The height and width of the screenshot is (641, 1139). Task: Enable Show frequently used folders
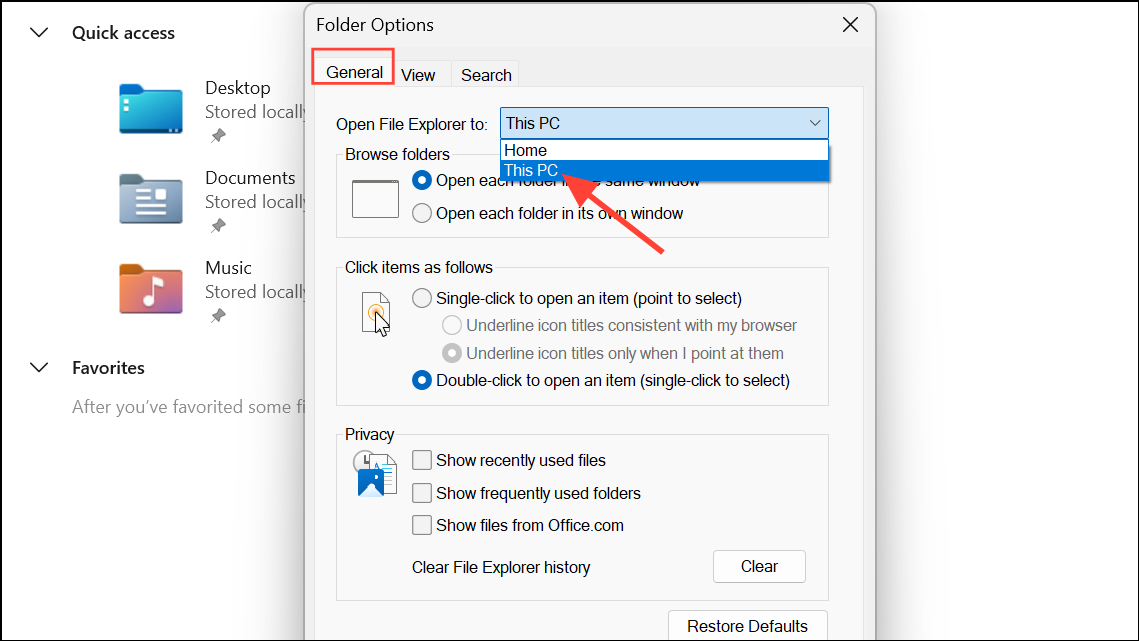click(422, 492)
